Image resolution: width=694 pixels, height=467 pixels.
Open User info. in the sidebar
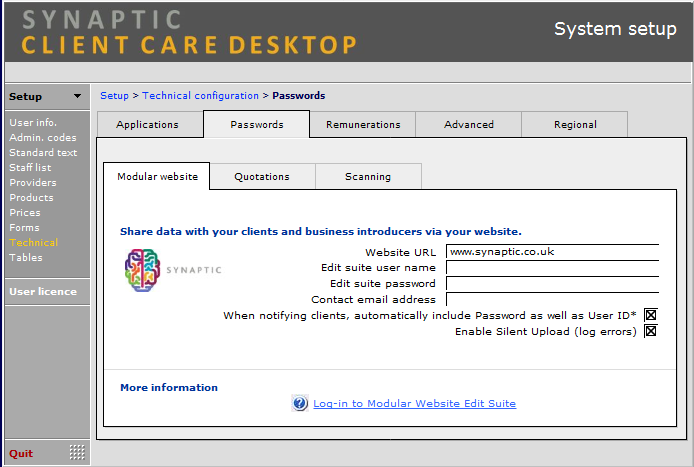click(x=33, y=123)
